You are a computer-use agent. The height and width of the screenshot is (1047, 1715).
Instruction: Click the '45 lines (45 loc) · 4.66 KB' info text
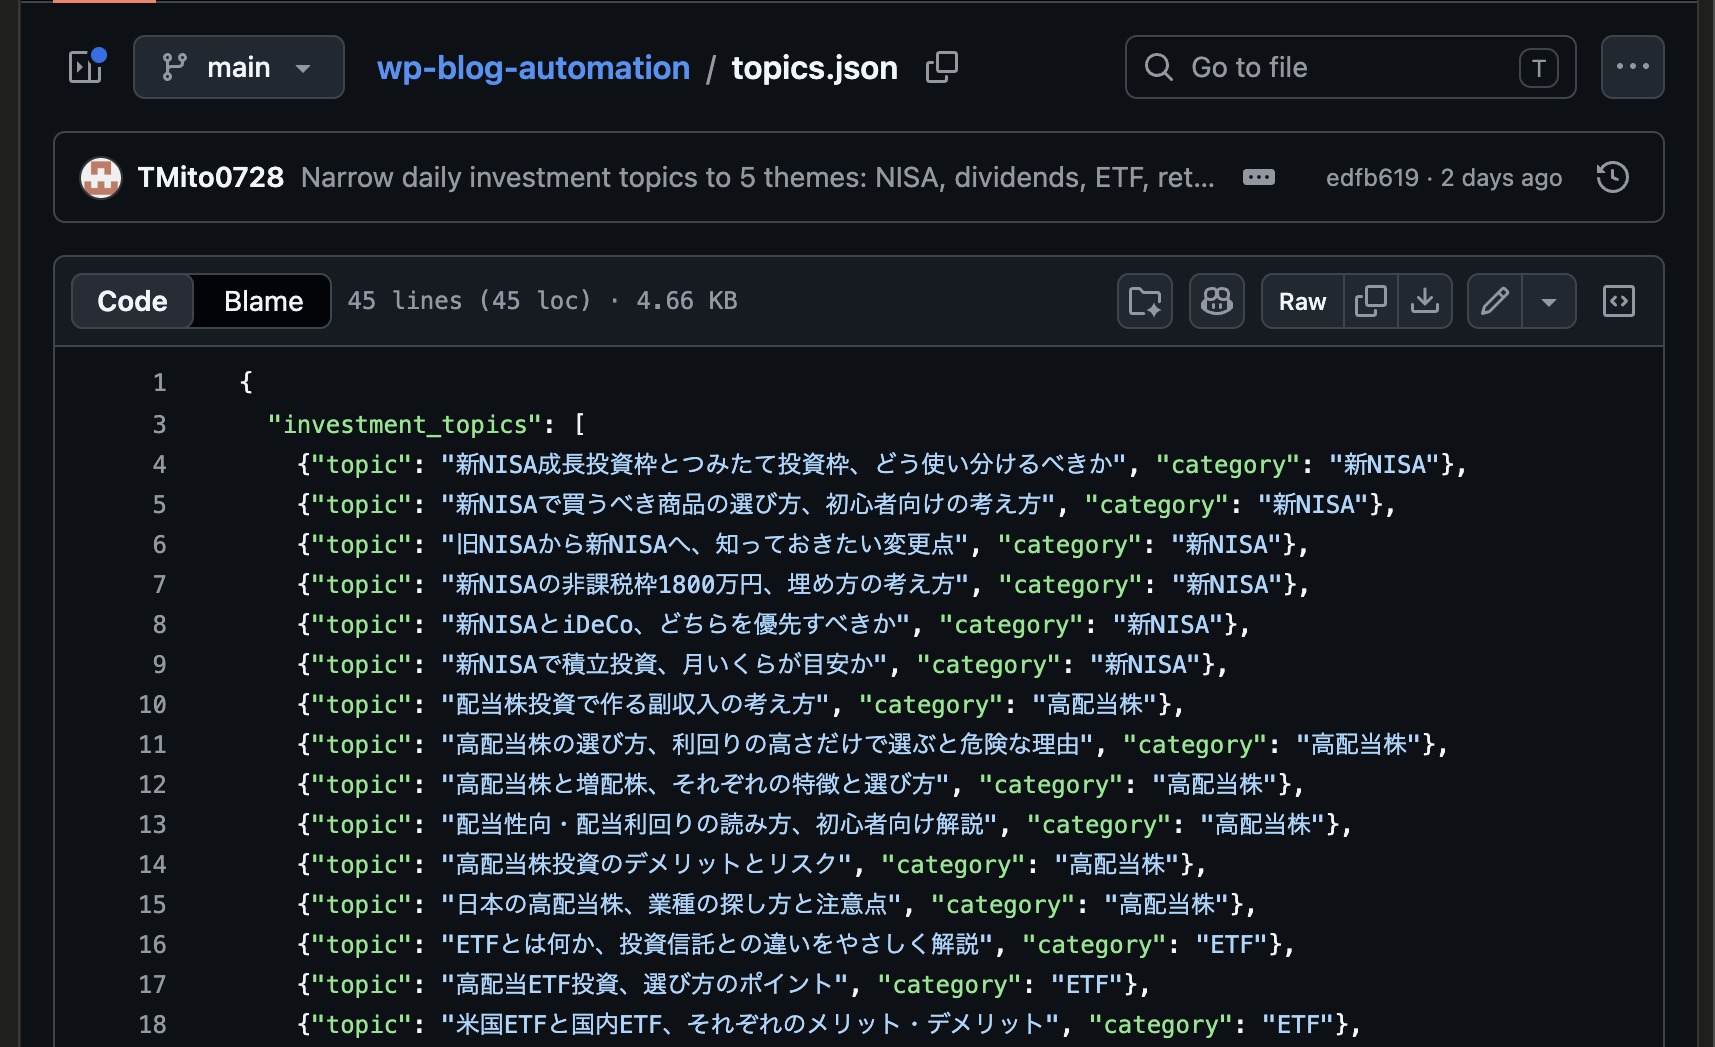tap(542, 301)
